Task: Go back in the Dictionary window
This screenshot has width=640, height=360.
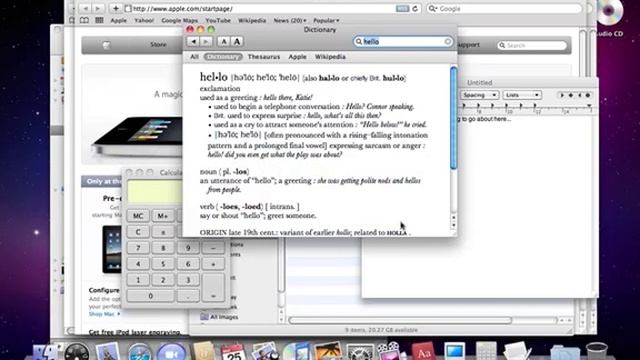Action: [x=193, y=41]
